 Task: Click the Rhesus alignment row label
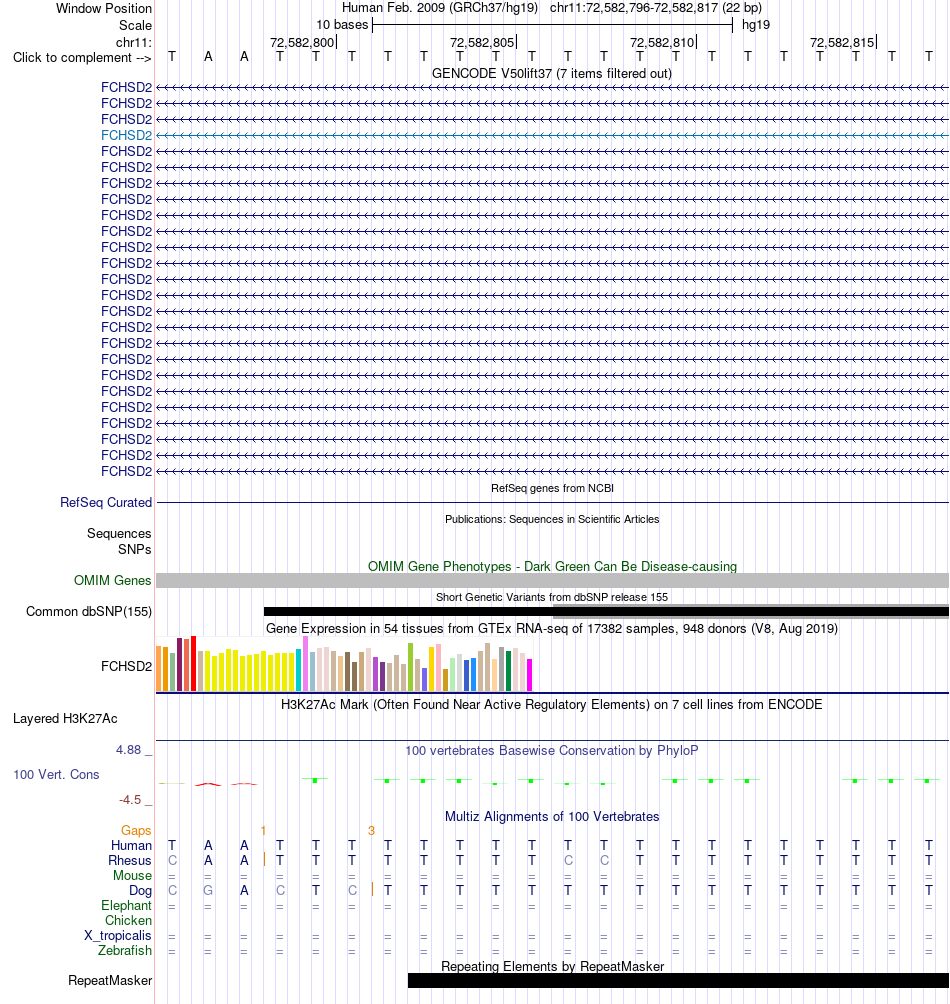point(130,861)
